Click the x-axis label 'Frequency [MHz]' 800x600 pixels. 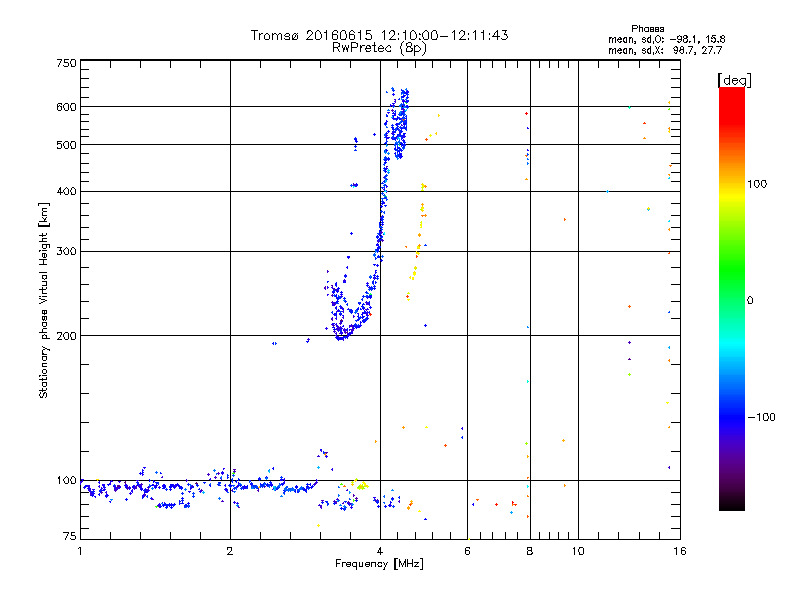(379, 564)
